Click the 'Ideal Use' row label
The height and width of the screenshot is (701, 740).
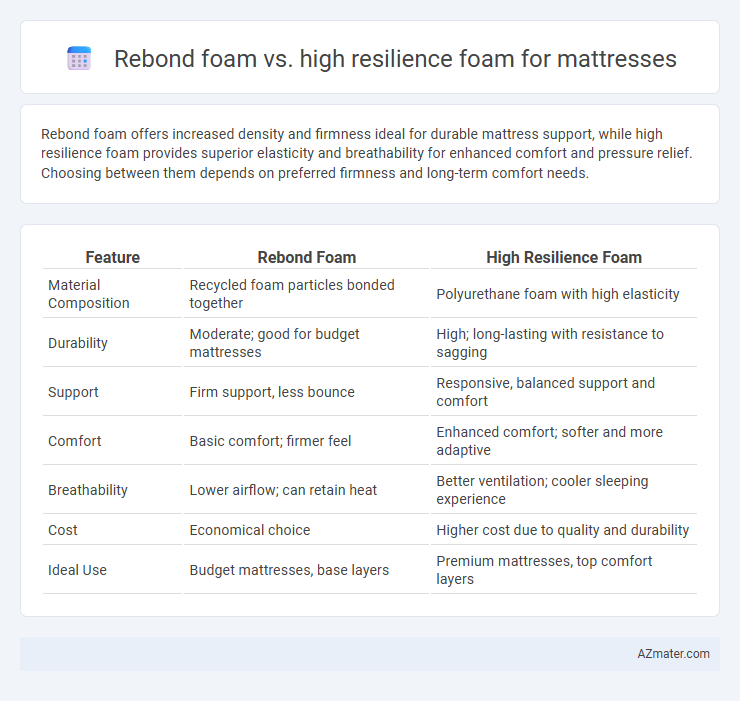[77, 570]
